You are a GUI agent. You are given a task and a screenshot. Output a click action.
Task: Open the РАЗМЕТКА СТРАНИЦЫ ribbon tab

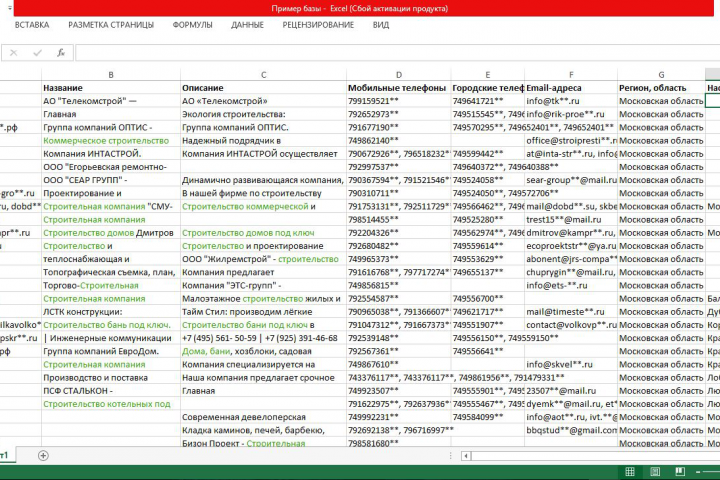coord(111,25)
